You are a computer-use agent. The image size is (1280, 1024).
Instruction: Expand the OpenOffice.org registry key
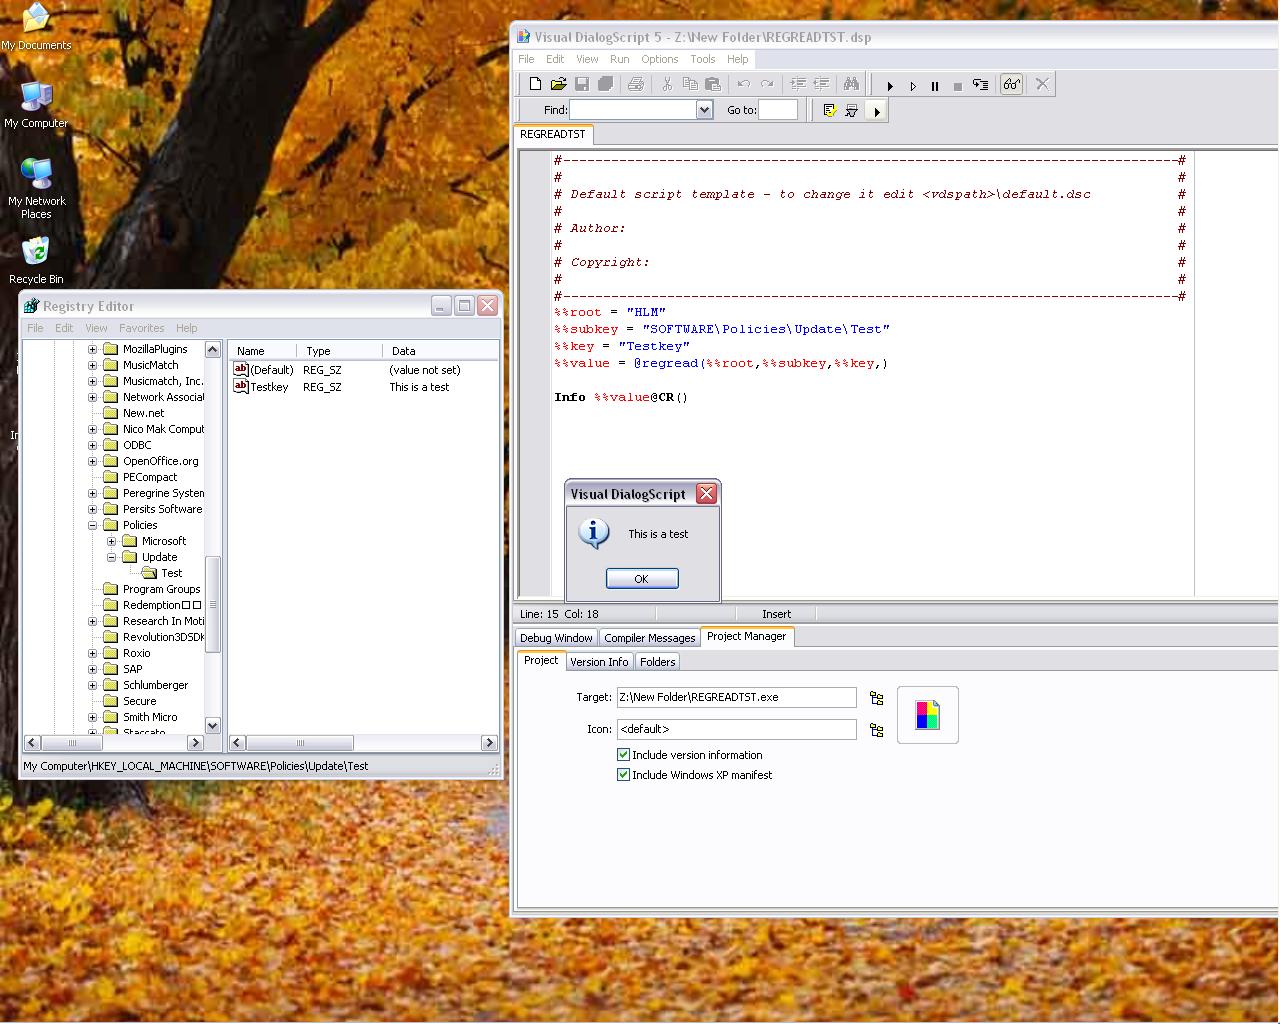(93, 461)
